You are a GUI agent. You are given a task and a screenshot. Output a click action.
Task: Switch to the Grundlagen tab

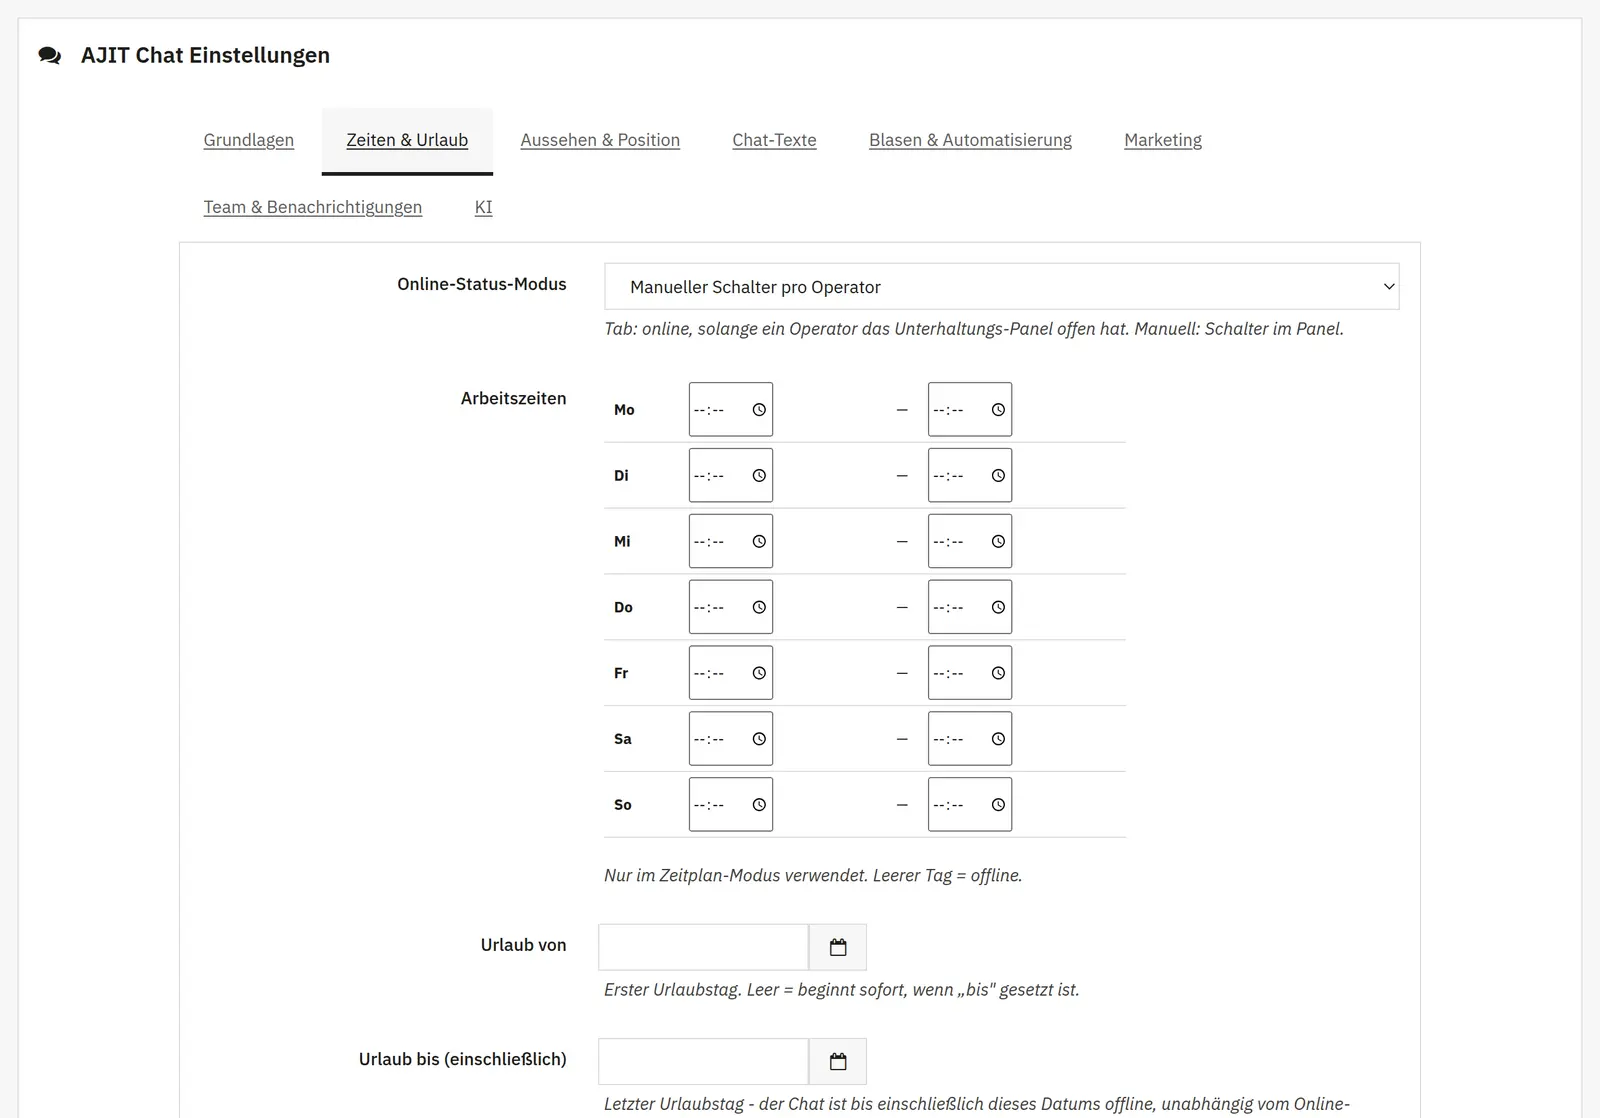pos(249,140)
